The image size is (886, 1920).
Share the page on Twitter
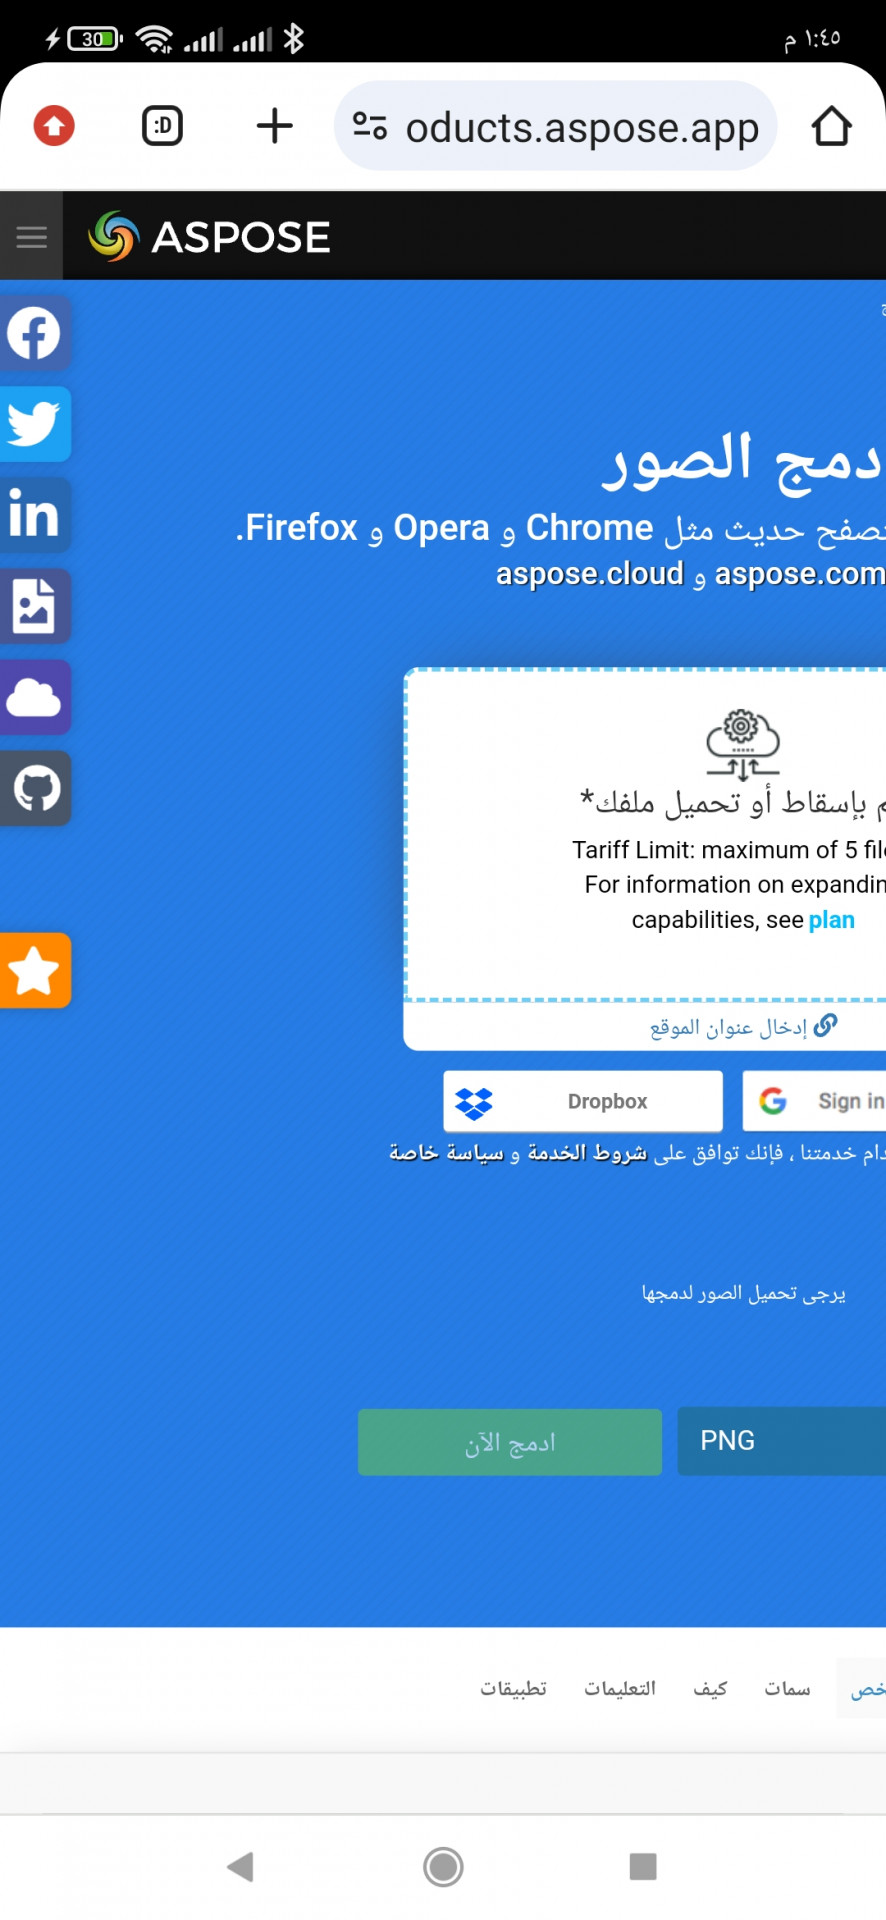[35, 424]
